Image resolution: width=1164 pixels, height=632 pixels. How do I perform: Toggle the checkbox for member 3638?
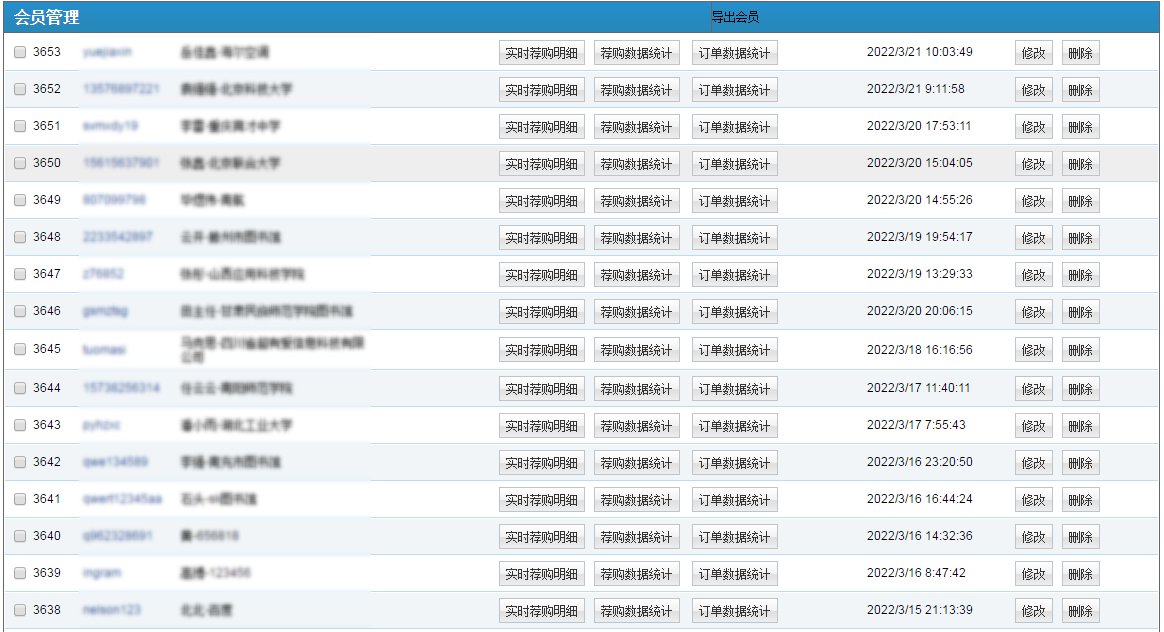(20, 610)
